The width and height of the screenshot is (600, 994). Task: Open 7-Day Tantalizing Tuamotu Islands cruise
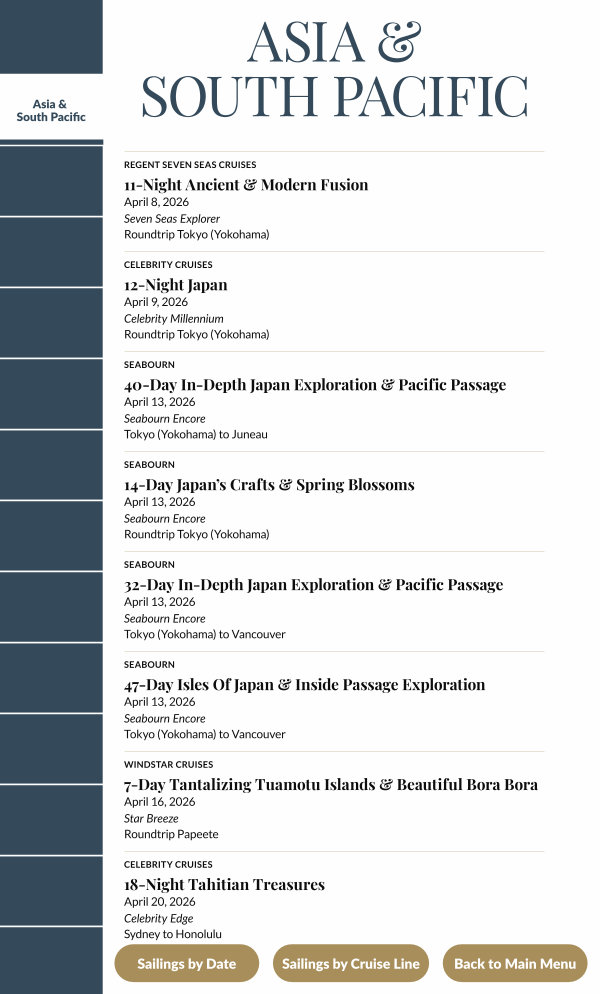(x=331, y=785)
